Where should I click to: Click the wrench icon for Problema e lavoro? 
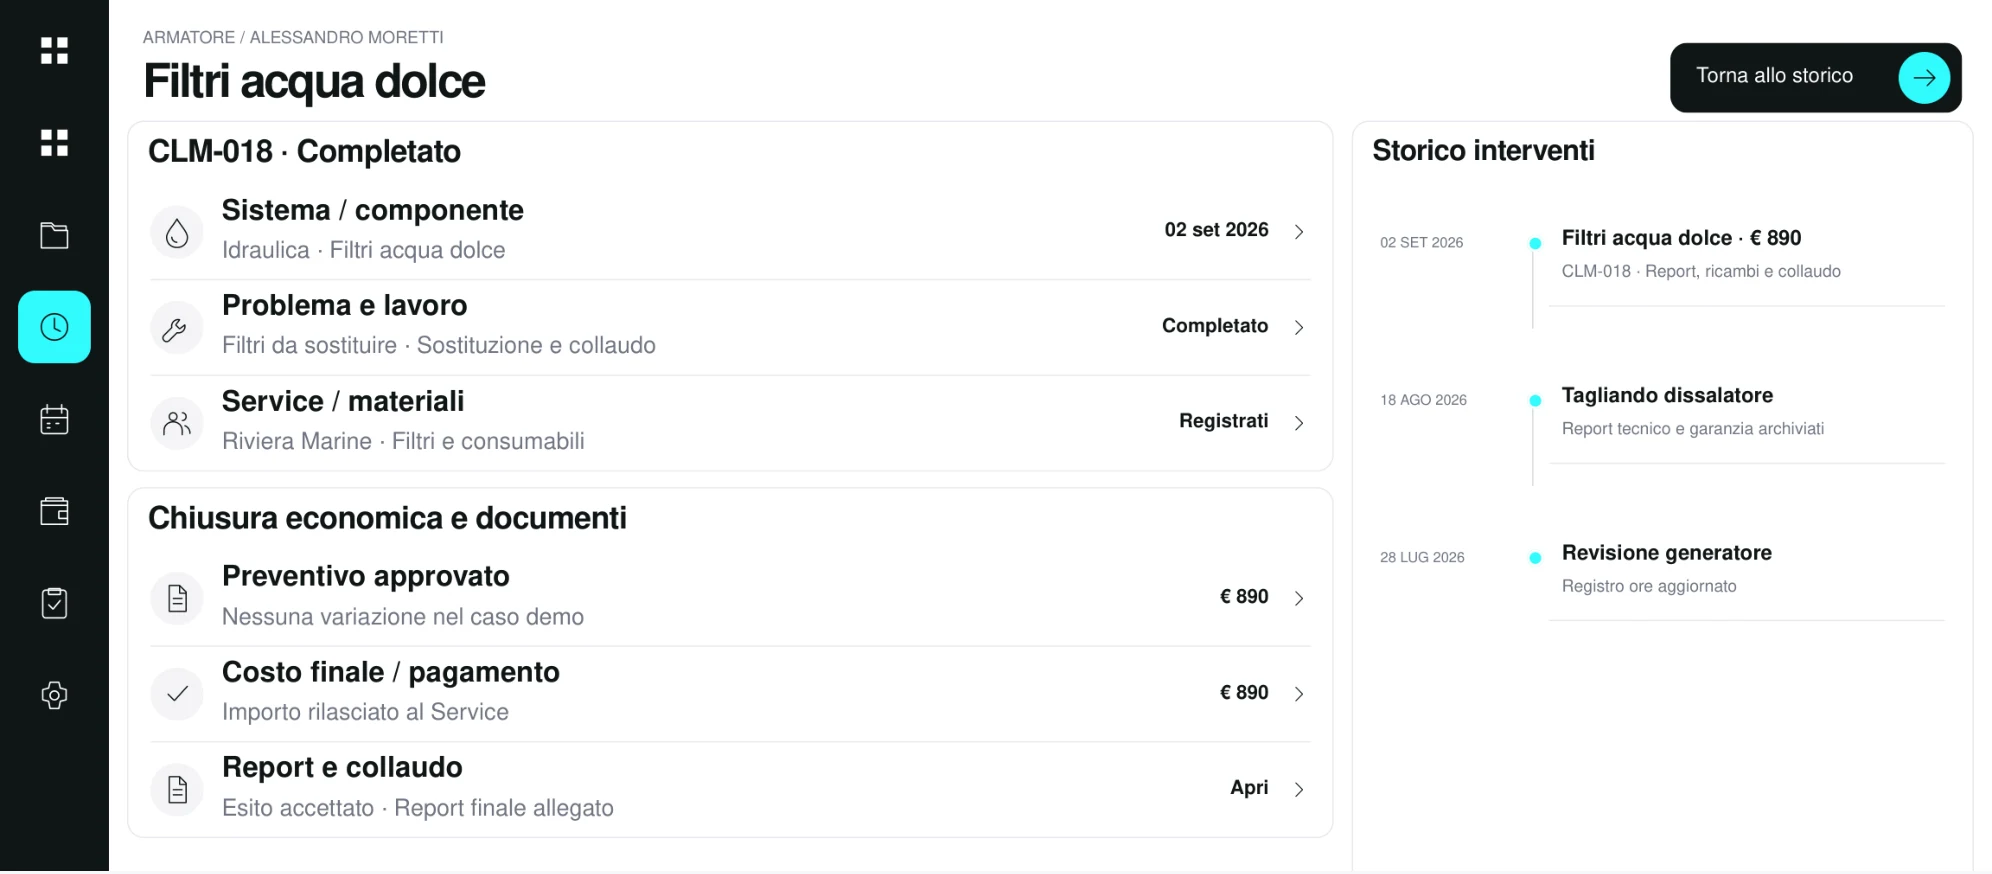(x=177, y=328)
